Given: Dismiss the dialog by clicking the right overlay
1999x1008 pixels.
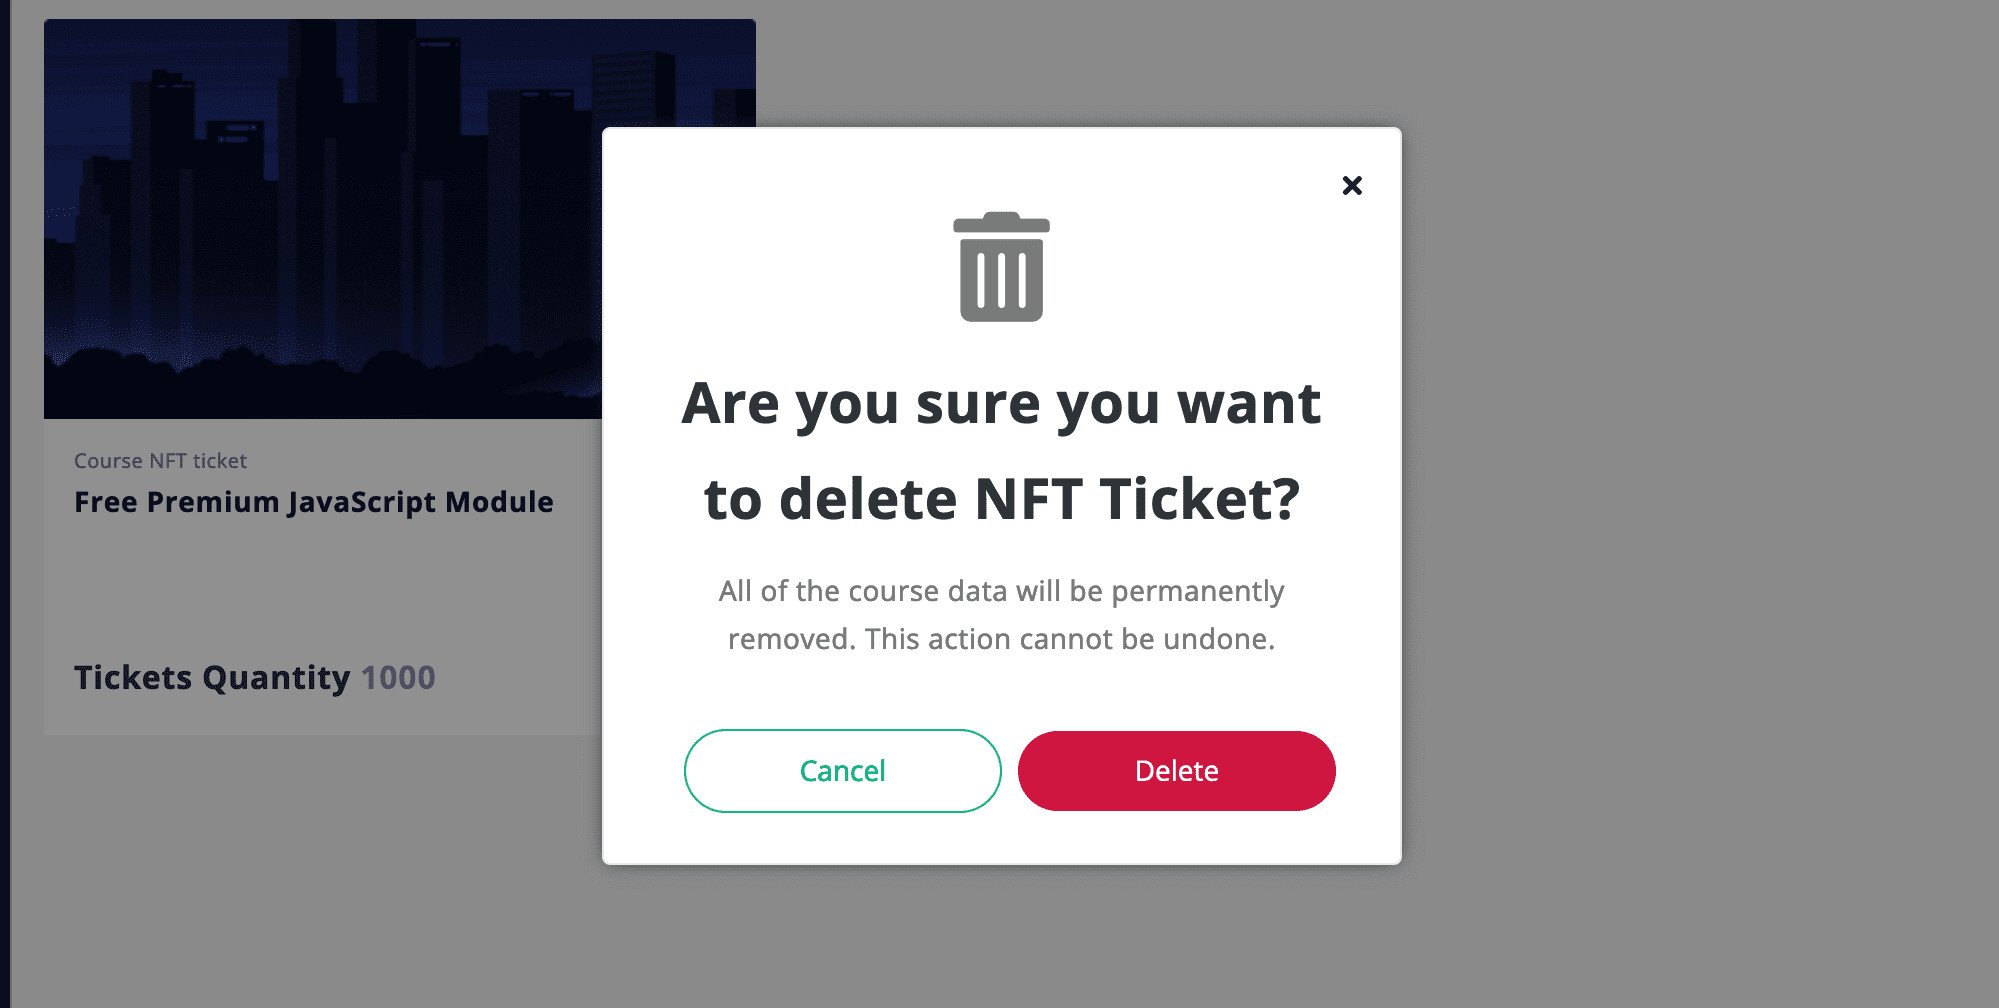Looking at the screenshot, I should [1700, 500].
